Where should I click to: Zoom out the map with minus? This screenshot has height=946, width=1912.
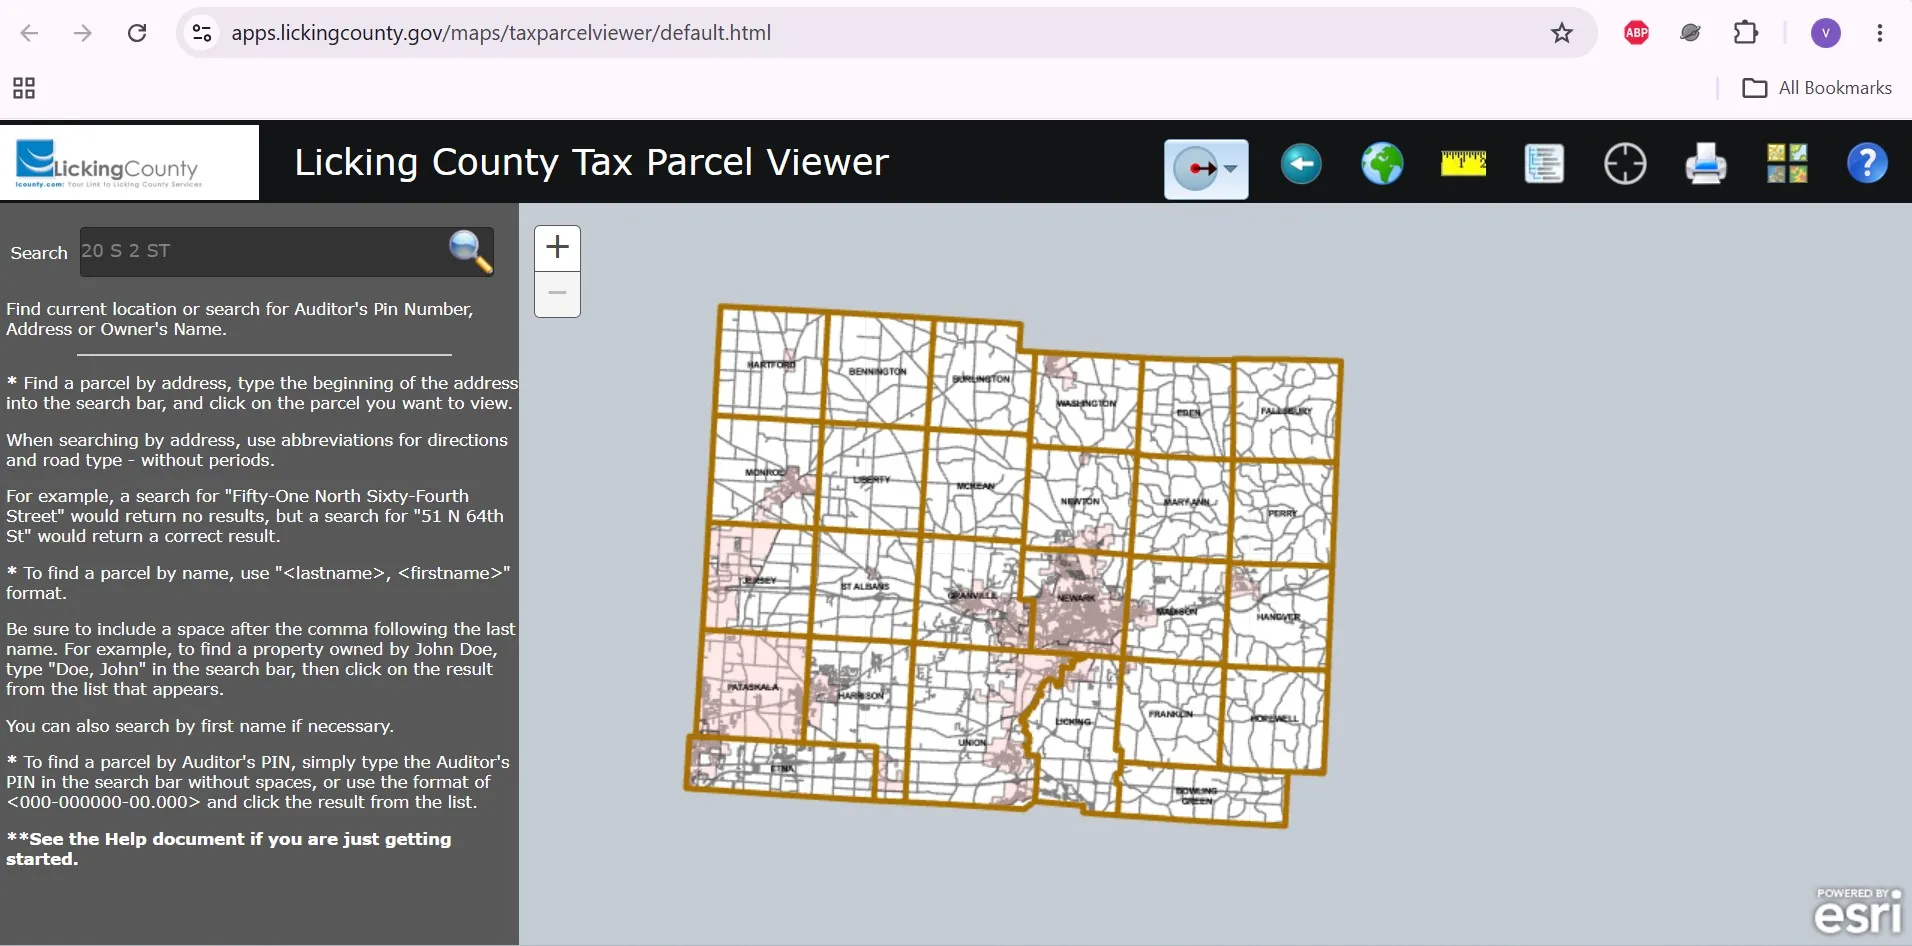click(557, 294)
